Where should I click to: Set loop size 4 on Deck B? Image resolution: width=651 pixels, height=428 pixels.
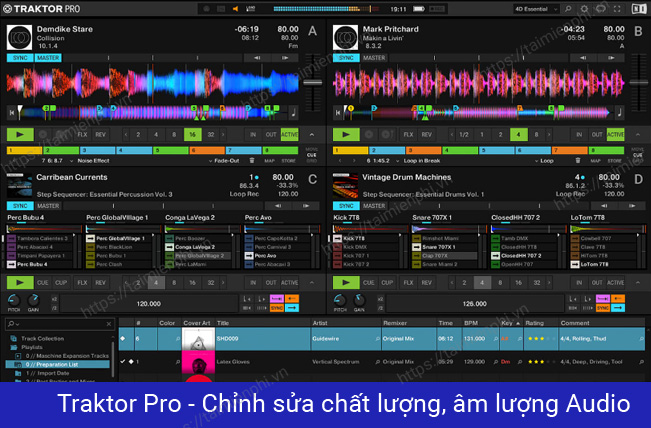coord(518,135)
